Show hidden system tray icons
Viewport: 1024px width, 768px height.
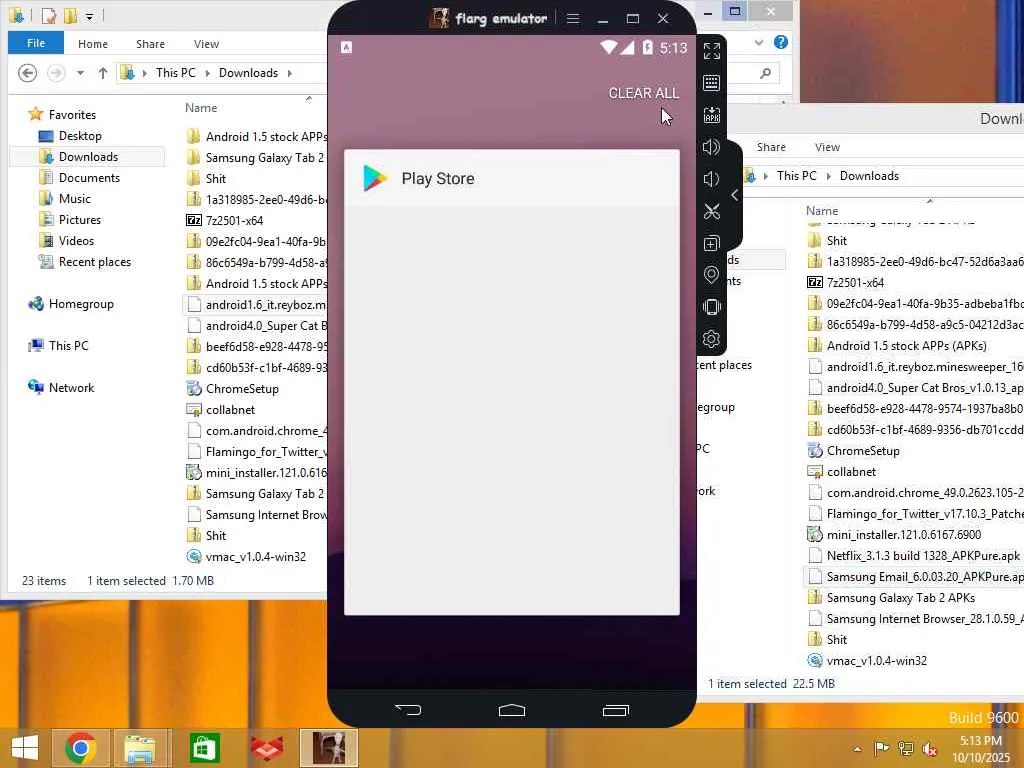pyautogui.click(x=857, y=749)
